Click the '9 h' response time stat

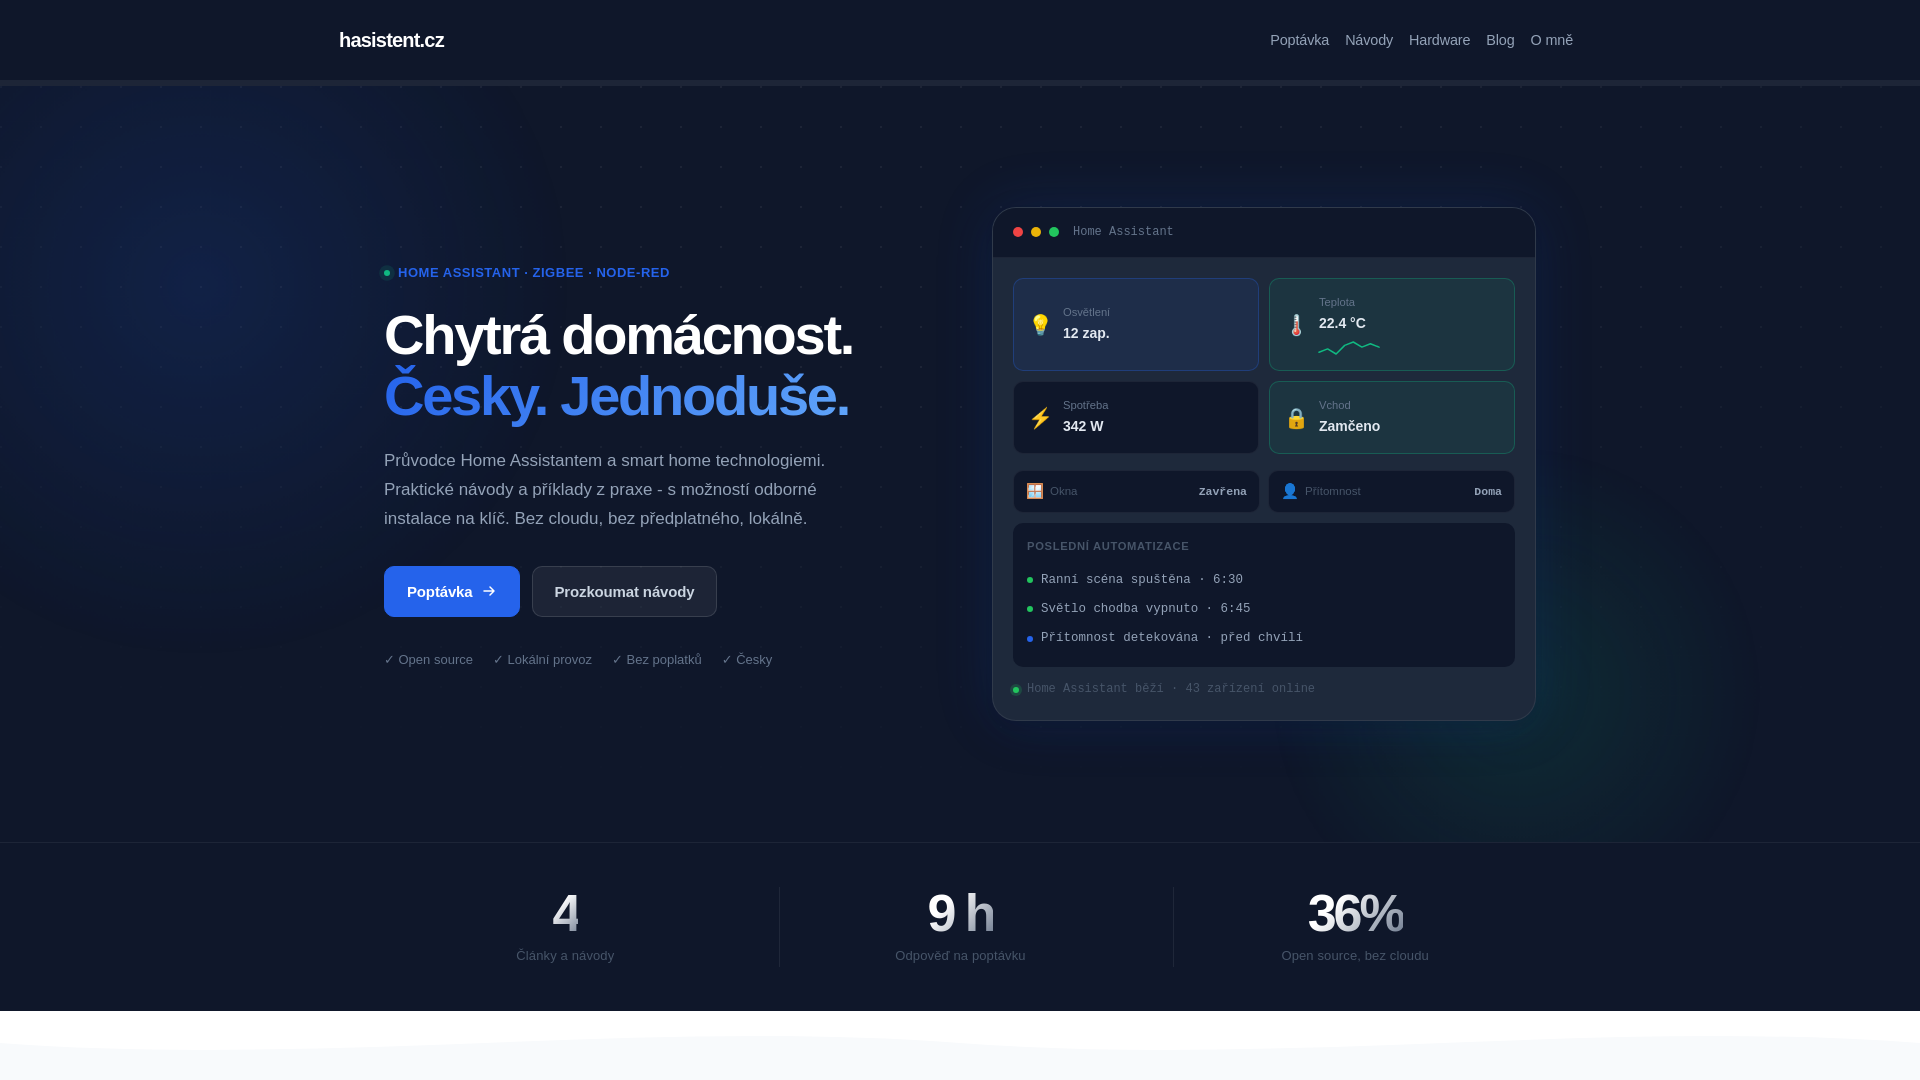pyautogui.click(x=960, y=913)
